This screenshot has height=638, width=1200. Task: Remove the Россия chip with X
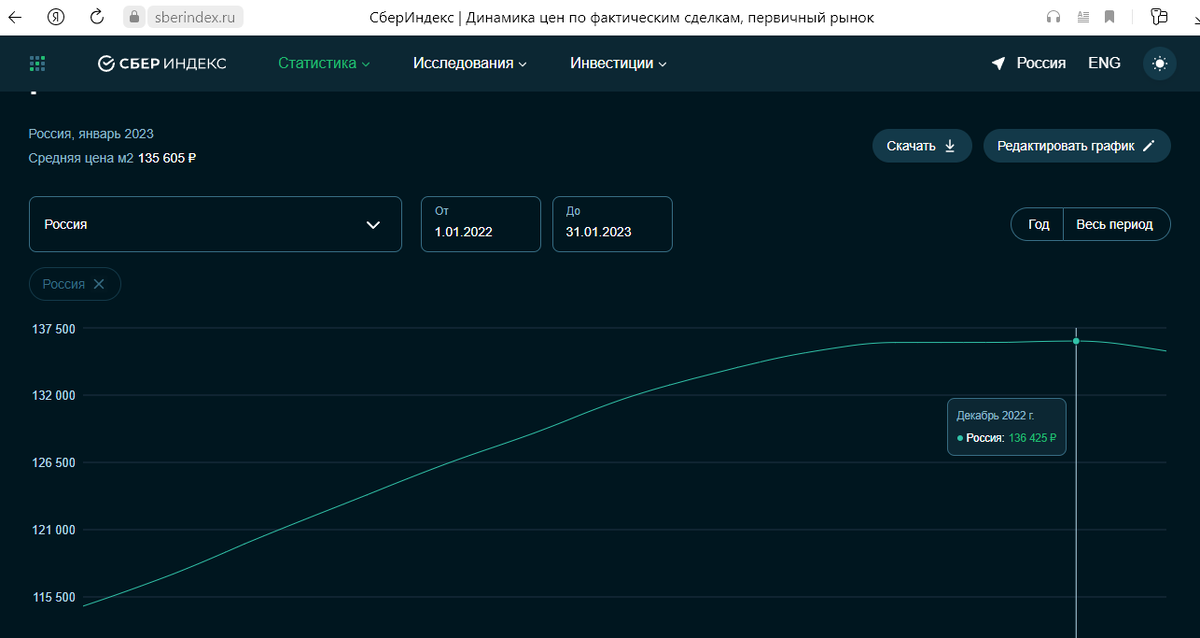click(99, 284)
